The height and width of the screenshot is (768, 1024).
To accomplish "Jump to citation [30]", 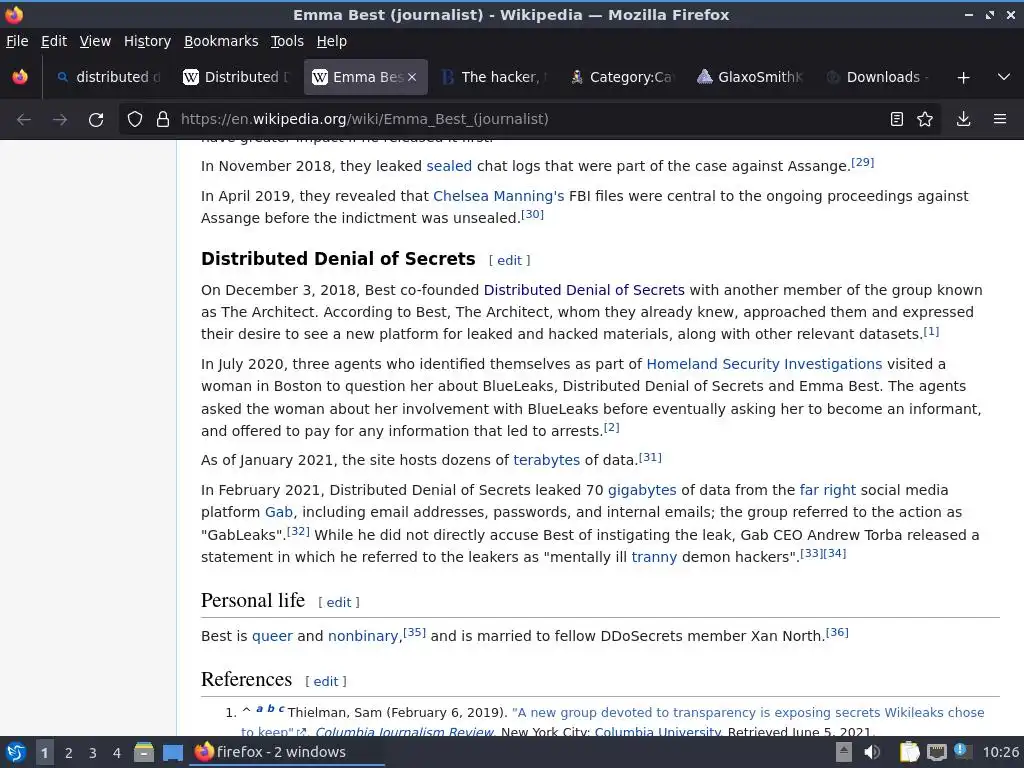I will point(532,214).
